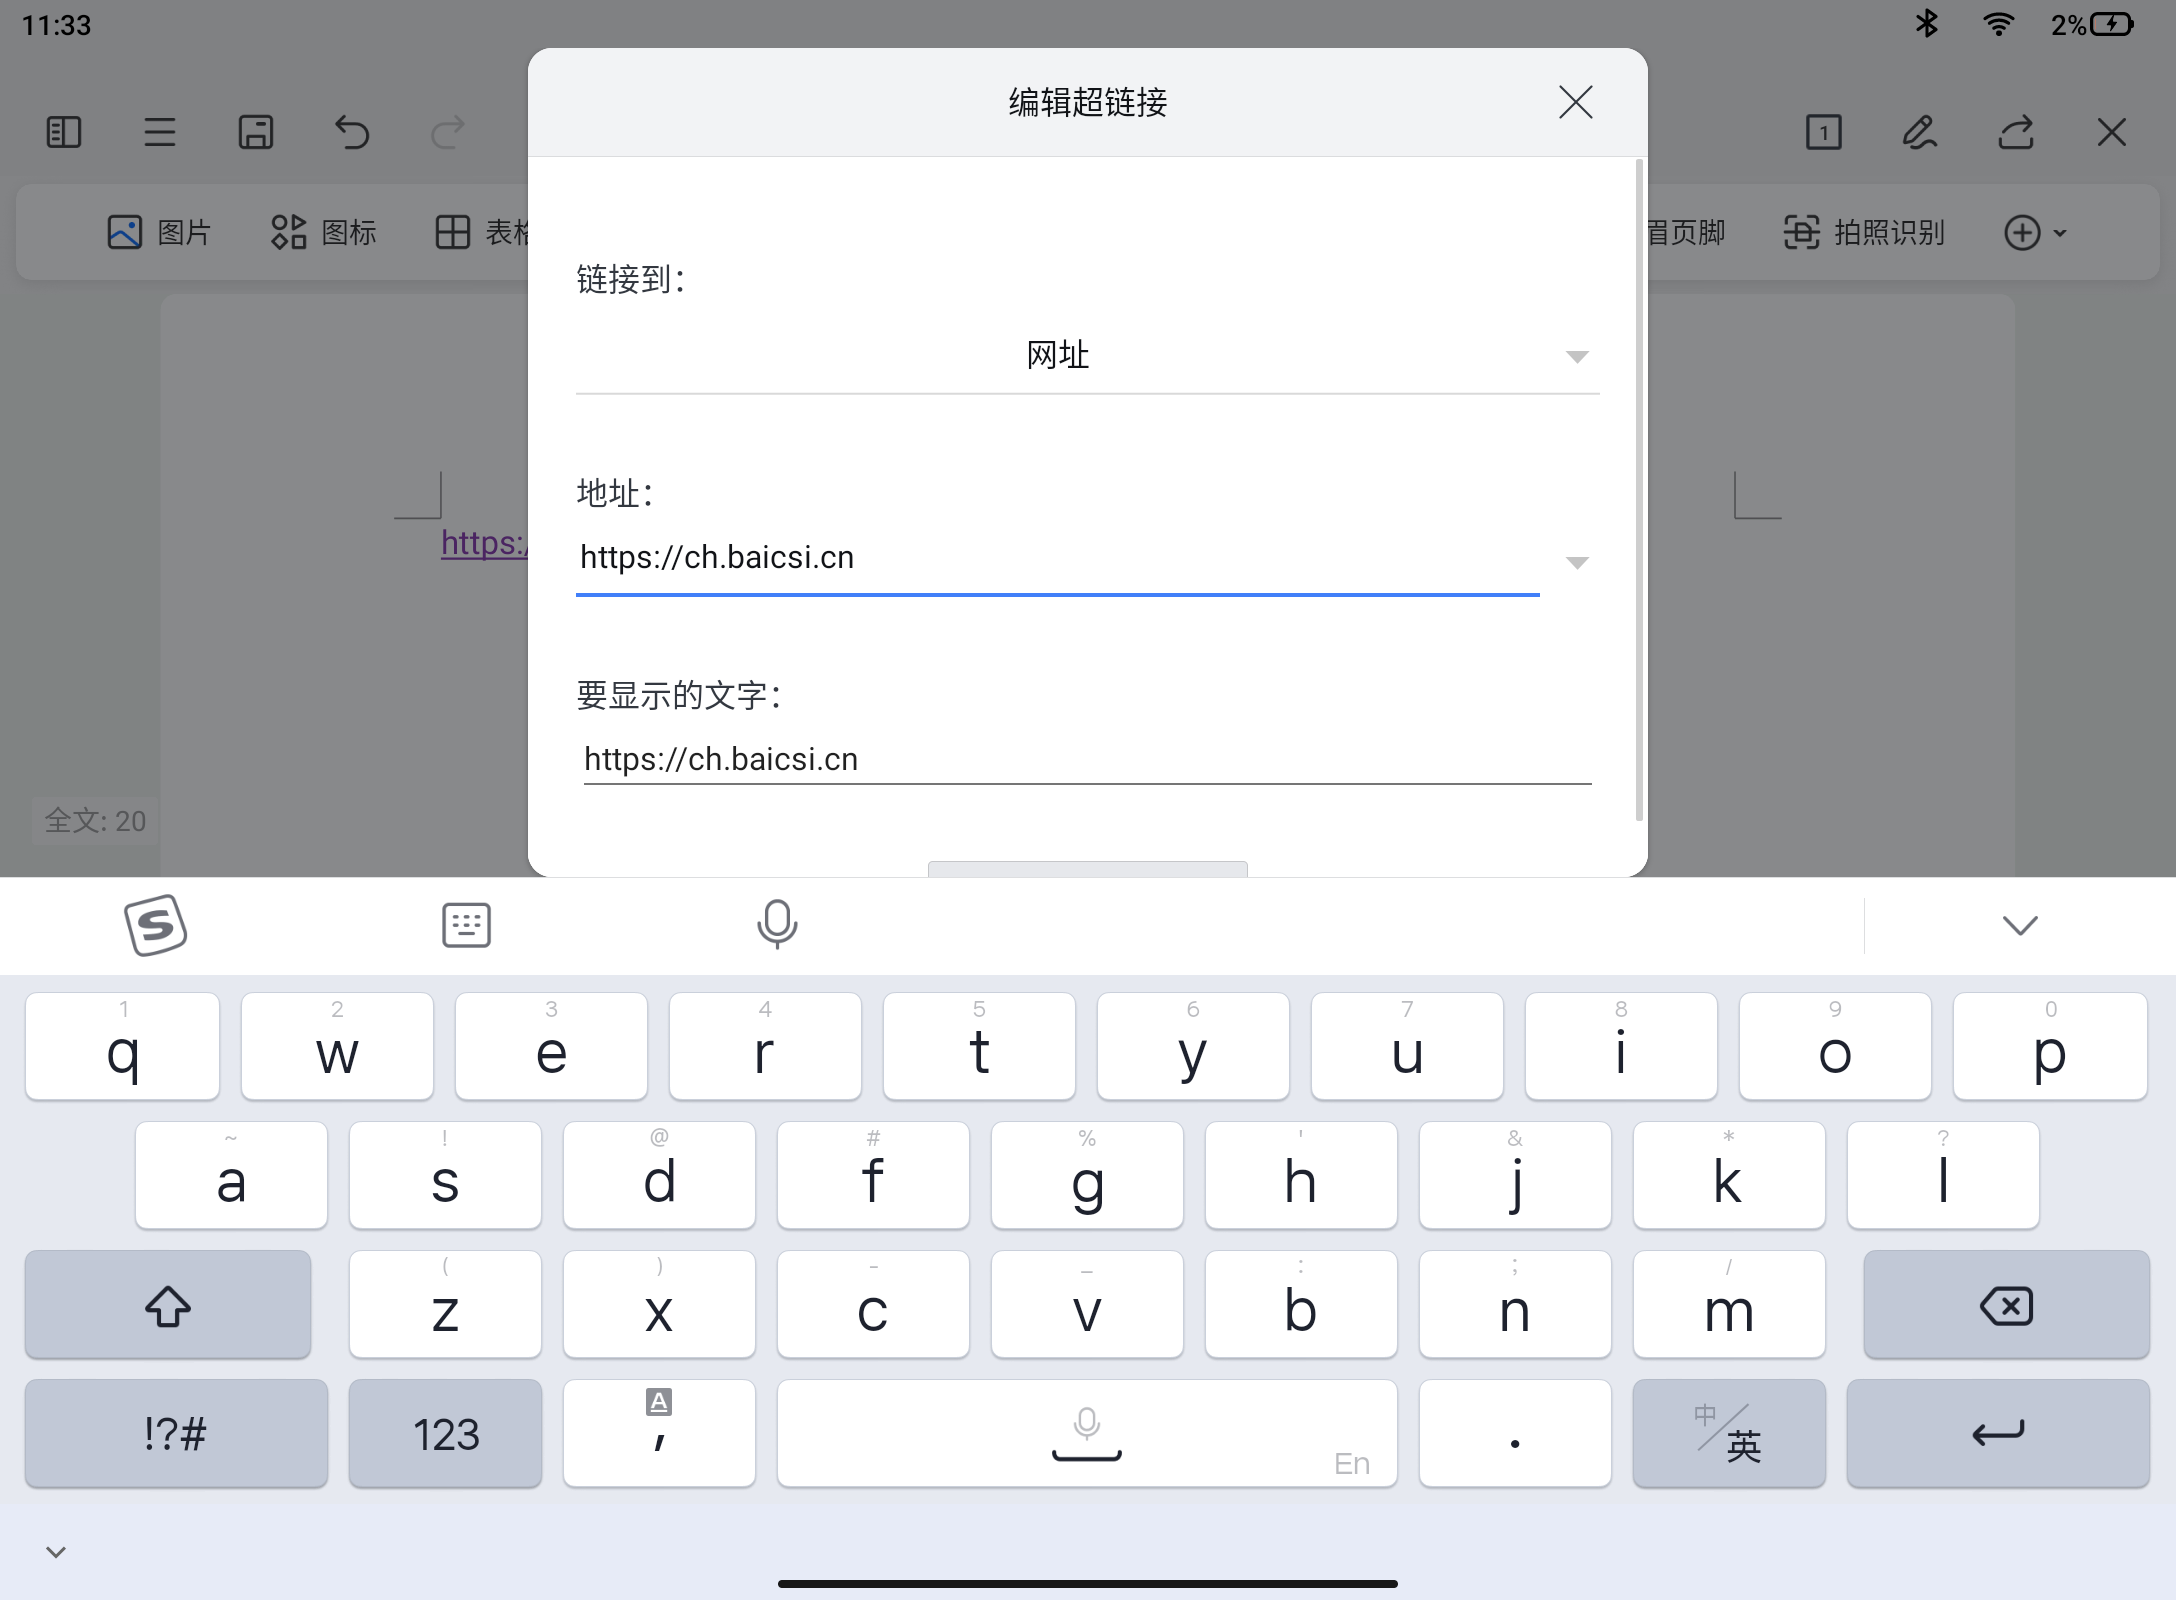Open the sidebar navigation panel
Image resolution: width=2176 pixels, height=1600 pixels.
coord(63,131)
